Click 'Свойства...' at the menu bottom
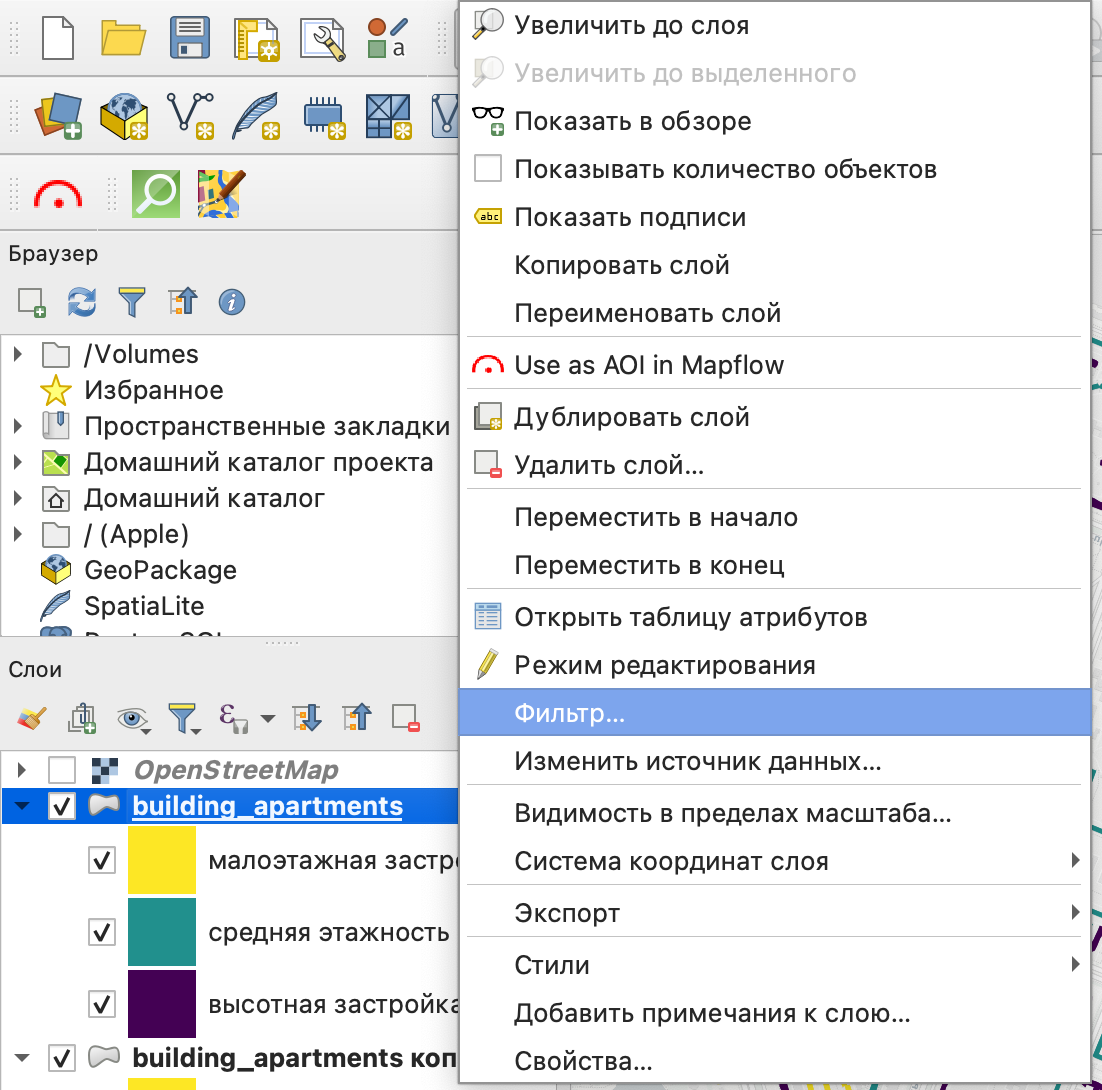 [583, 1061]
